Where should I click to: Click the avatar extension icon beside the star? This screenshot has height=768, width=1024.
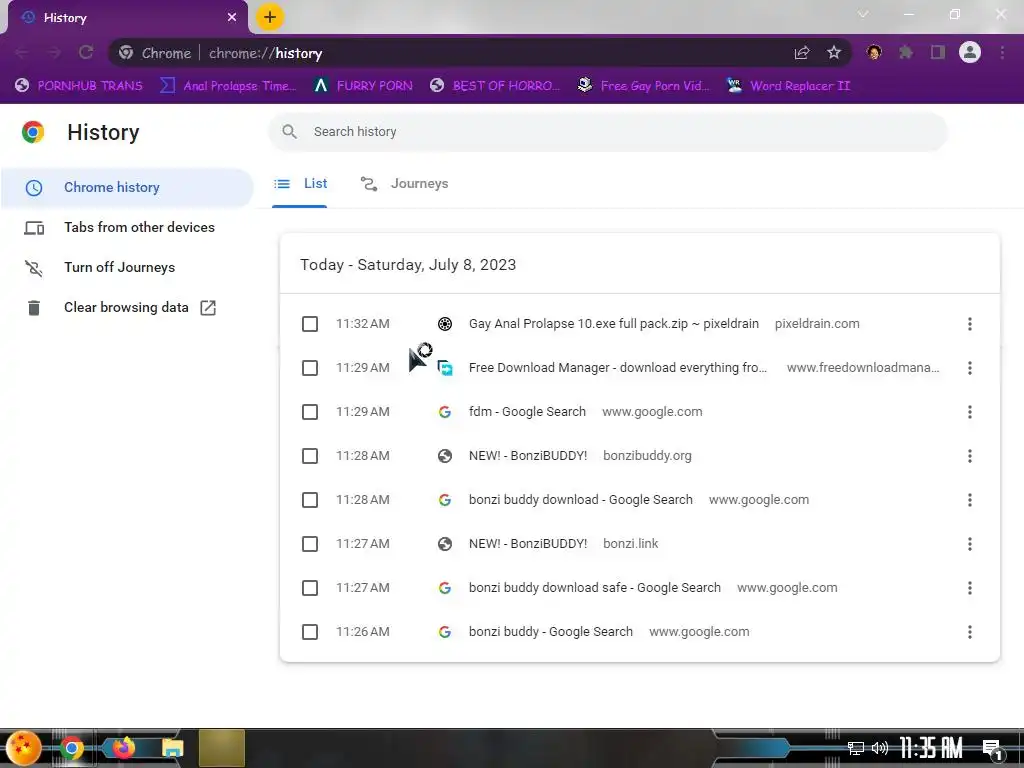point(874,52)
